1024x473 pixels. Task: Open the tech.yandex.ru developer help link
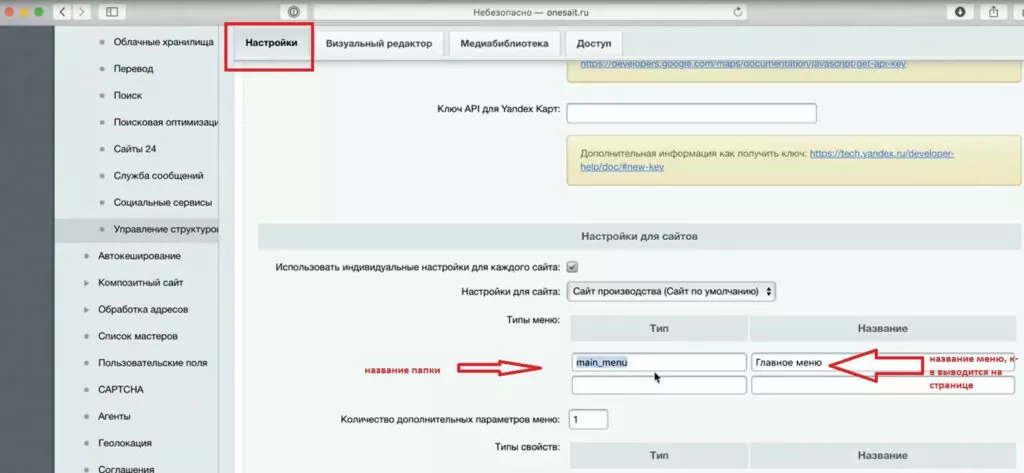pos(882,154)
